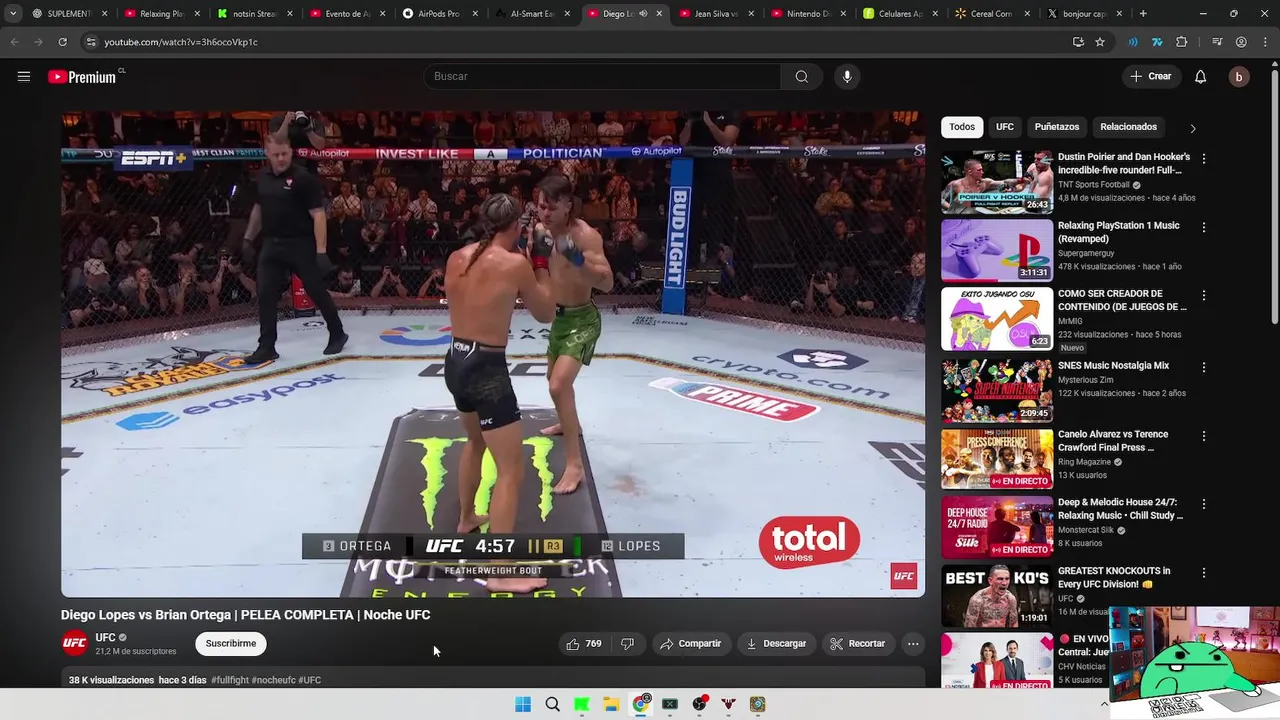The width and height of the screenshot is (1280, 720).
Task: Switch to the SUPLEMENT browser tab
Action: point(68,14)
